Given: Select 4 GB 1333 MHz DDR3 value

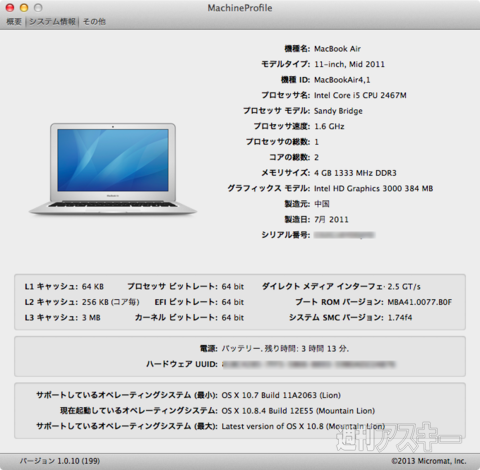Looking at the screenshot, I should click(355, 173).
